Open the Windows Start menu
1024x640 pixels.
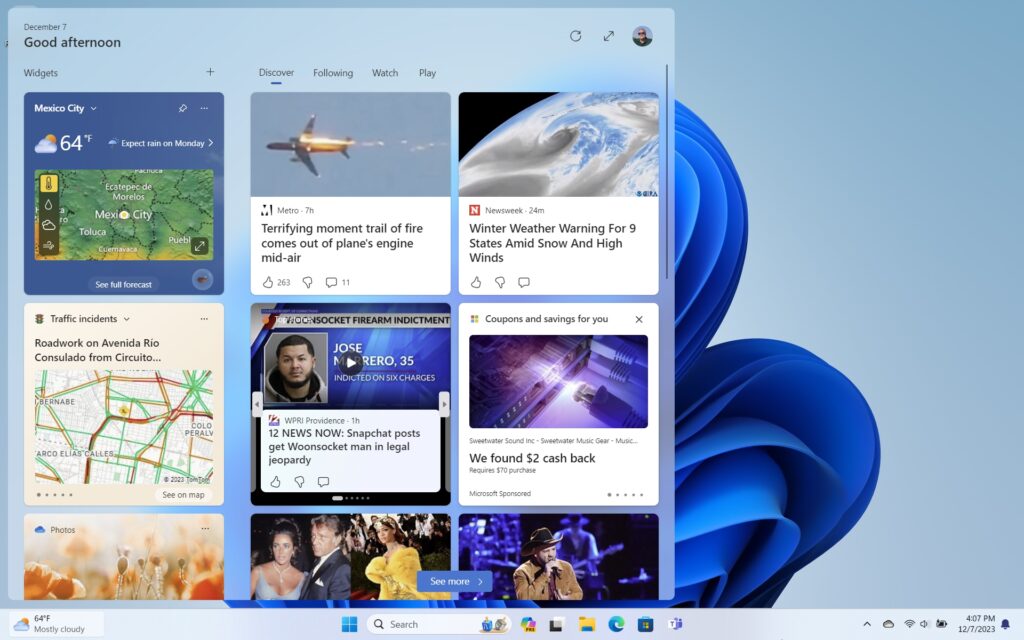349,624
